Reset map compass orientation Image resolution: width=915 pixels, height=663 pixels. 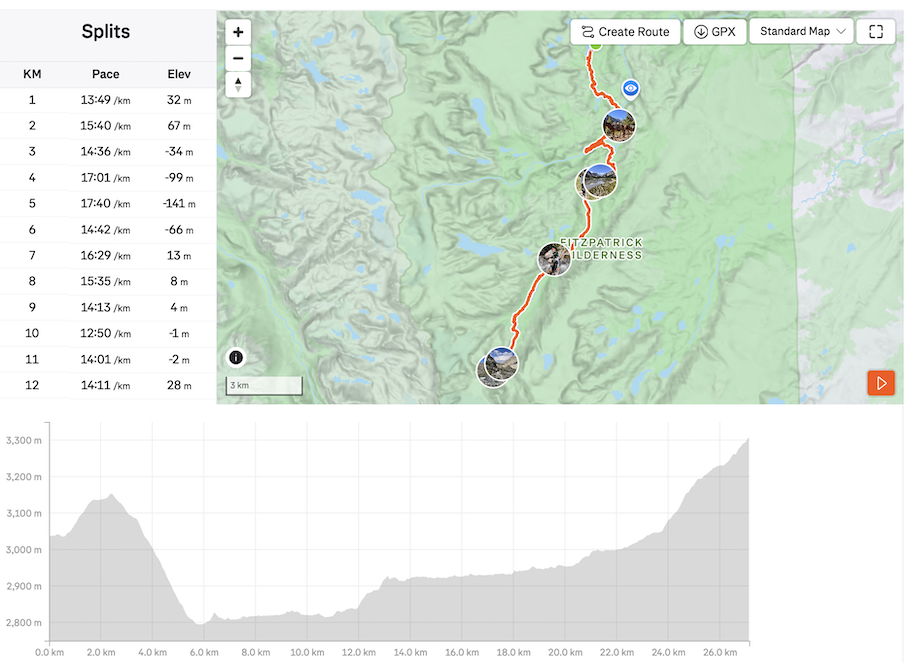[x=238, y=84]
